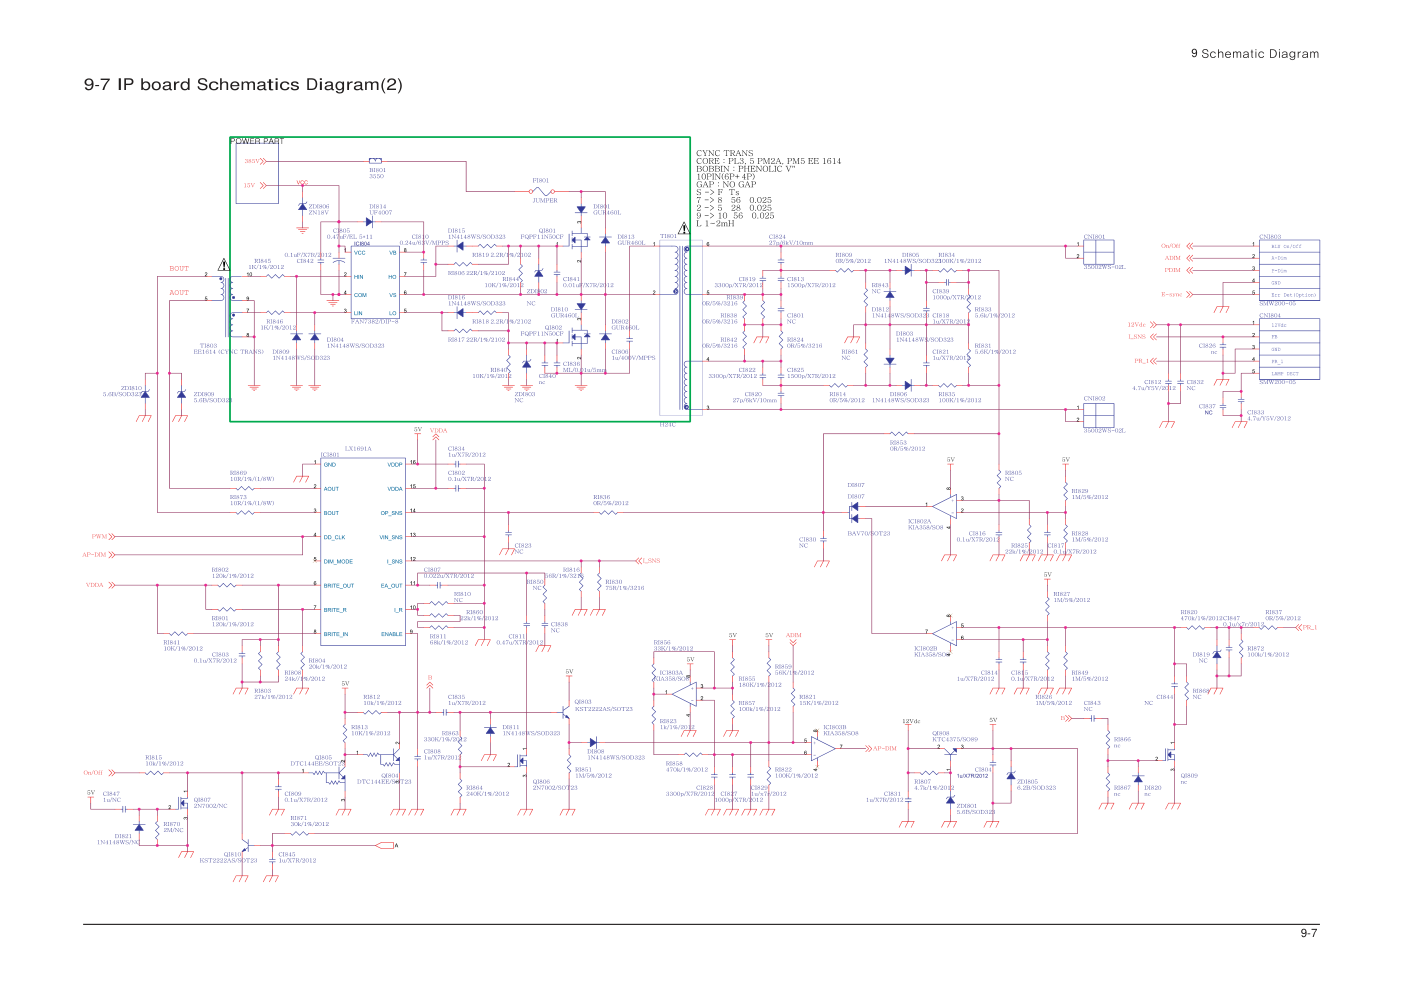Screen dimensions: 1404x993
Task: Click the POWER PART label
Action: [x=257, y=142]
